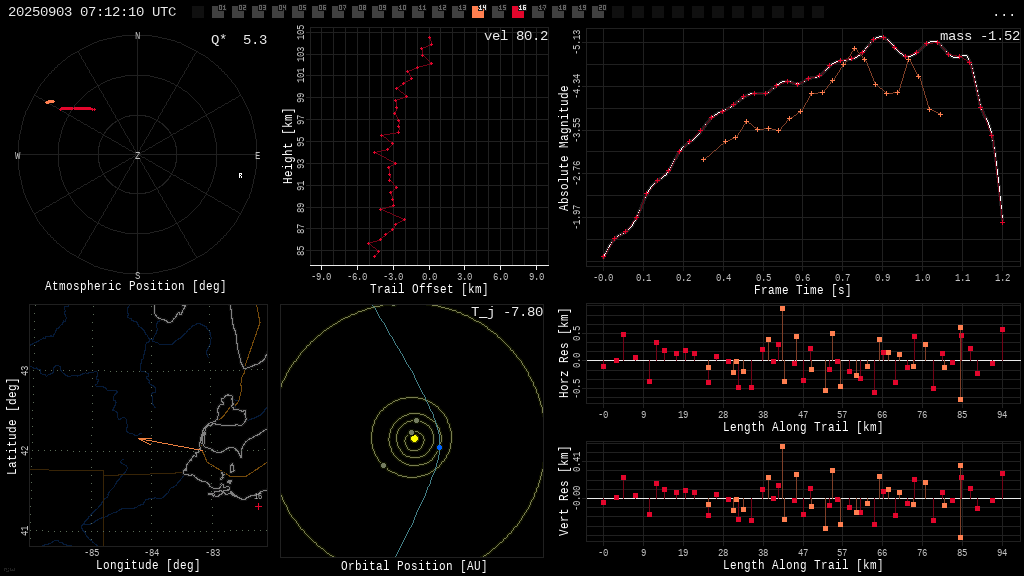The width and height of the screenshot is (1024, 576).
Task: Select the orange station 14 box
Action: [478, 11]
